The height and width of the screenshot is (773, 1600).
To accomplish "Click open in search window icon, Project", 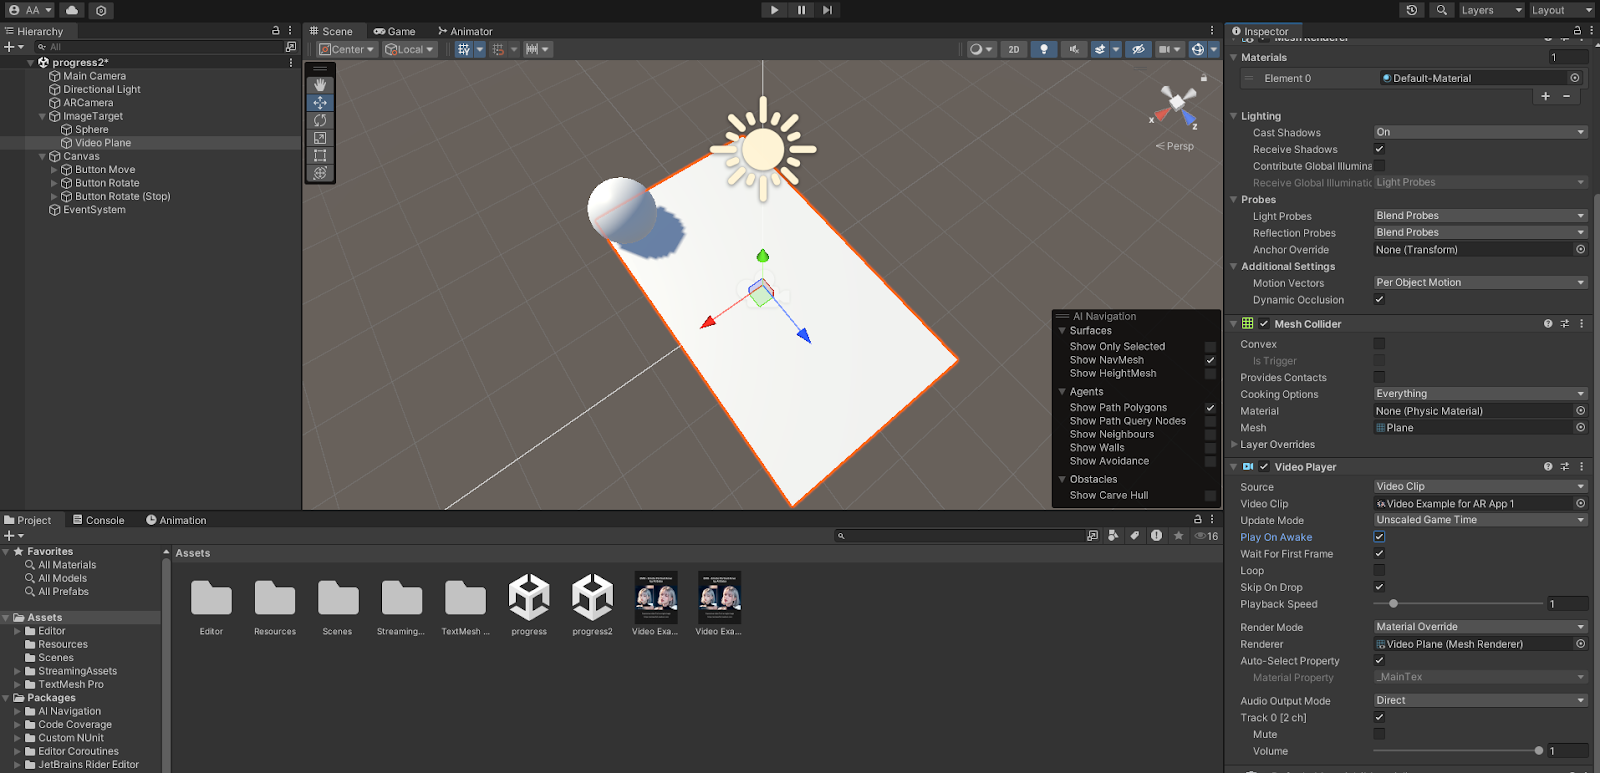I will pos(1093,536).
